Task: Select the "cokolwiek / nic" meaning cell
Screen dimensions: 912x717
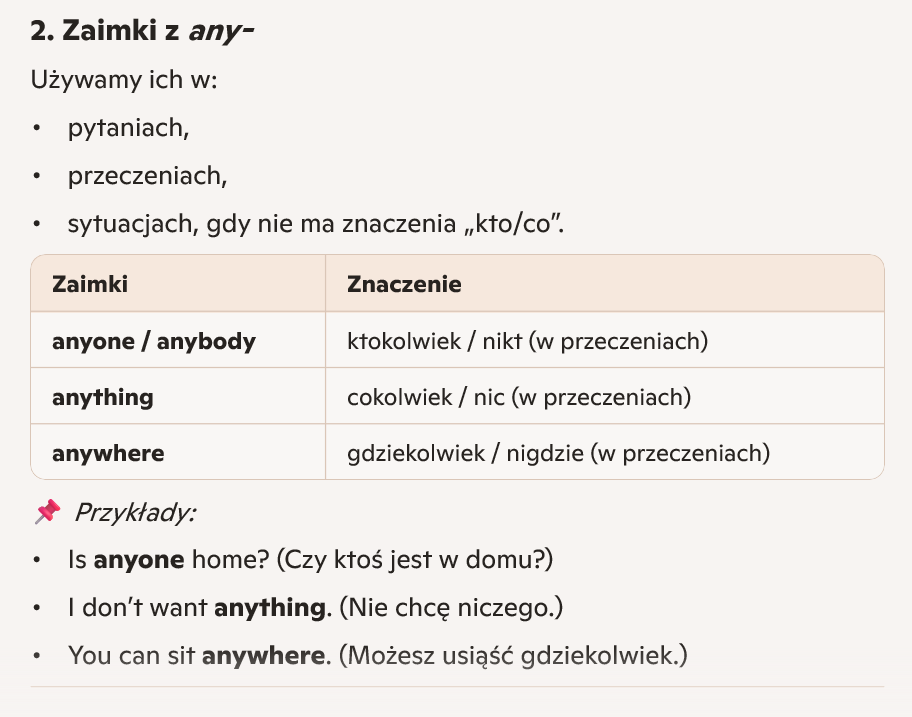Action: [x=519, y=397]
